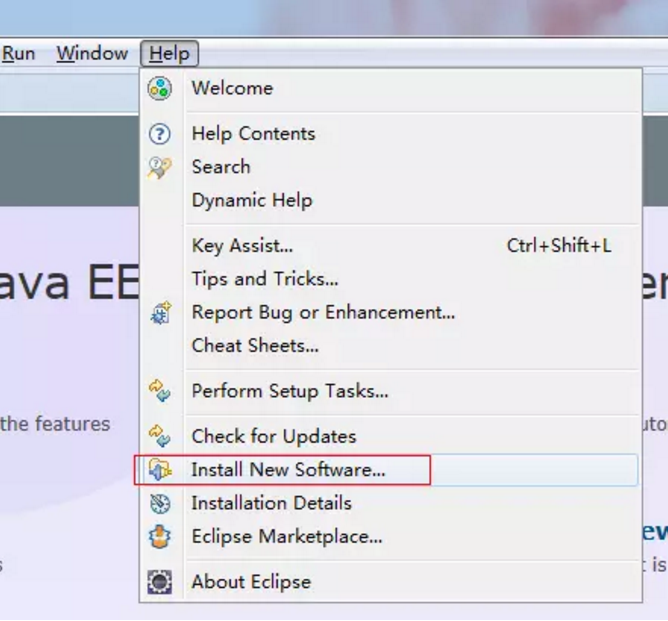Screen dimensions: 668x621
Task: Select Install New Software entry
Action: (x=390, y=470)
